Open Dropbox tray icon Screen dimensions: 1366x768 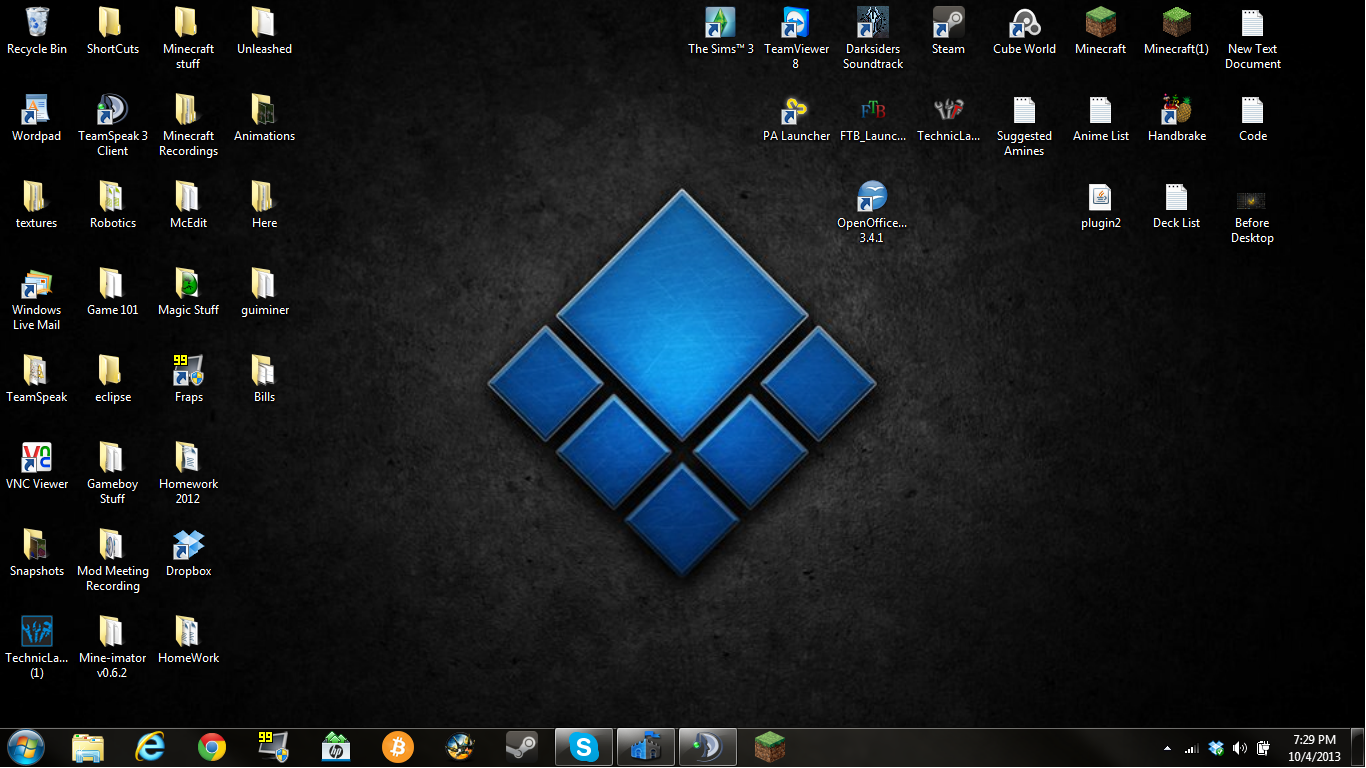[1216, 748]
